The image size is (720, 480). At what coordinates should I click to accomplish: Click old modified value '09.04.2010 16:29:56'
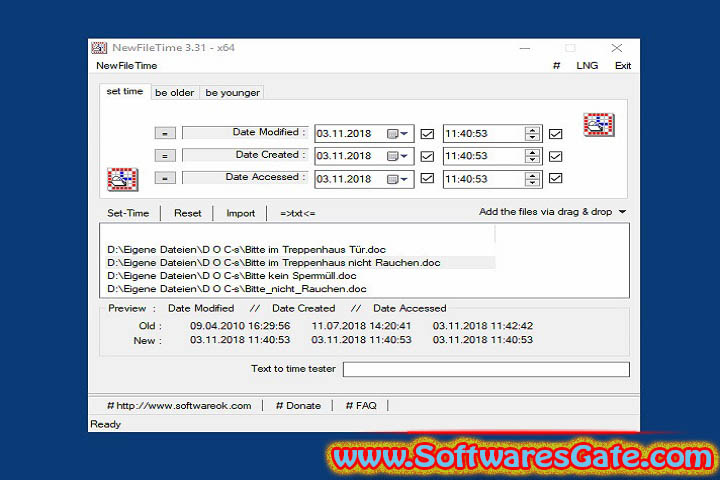tap(240, 326)
